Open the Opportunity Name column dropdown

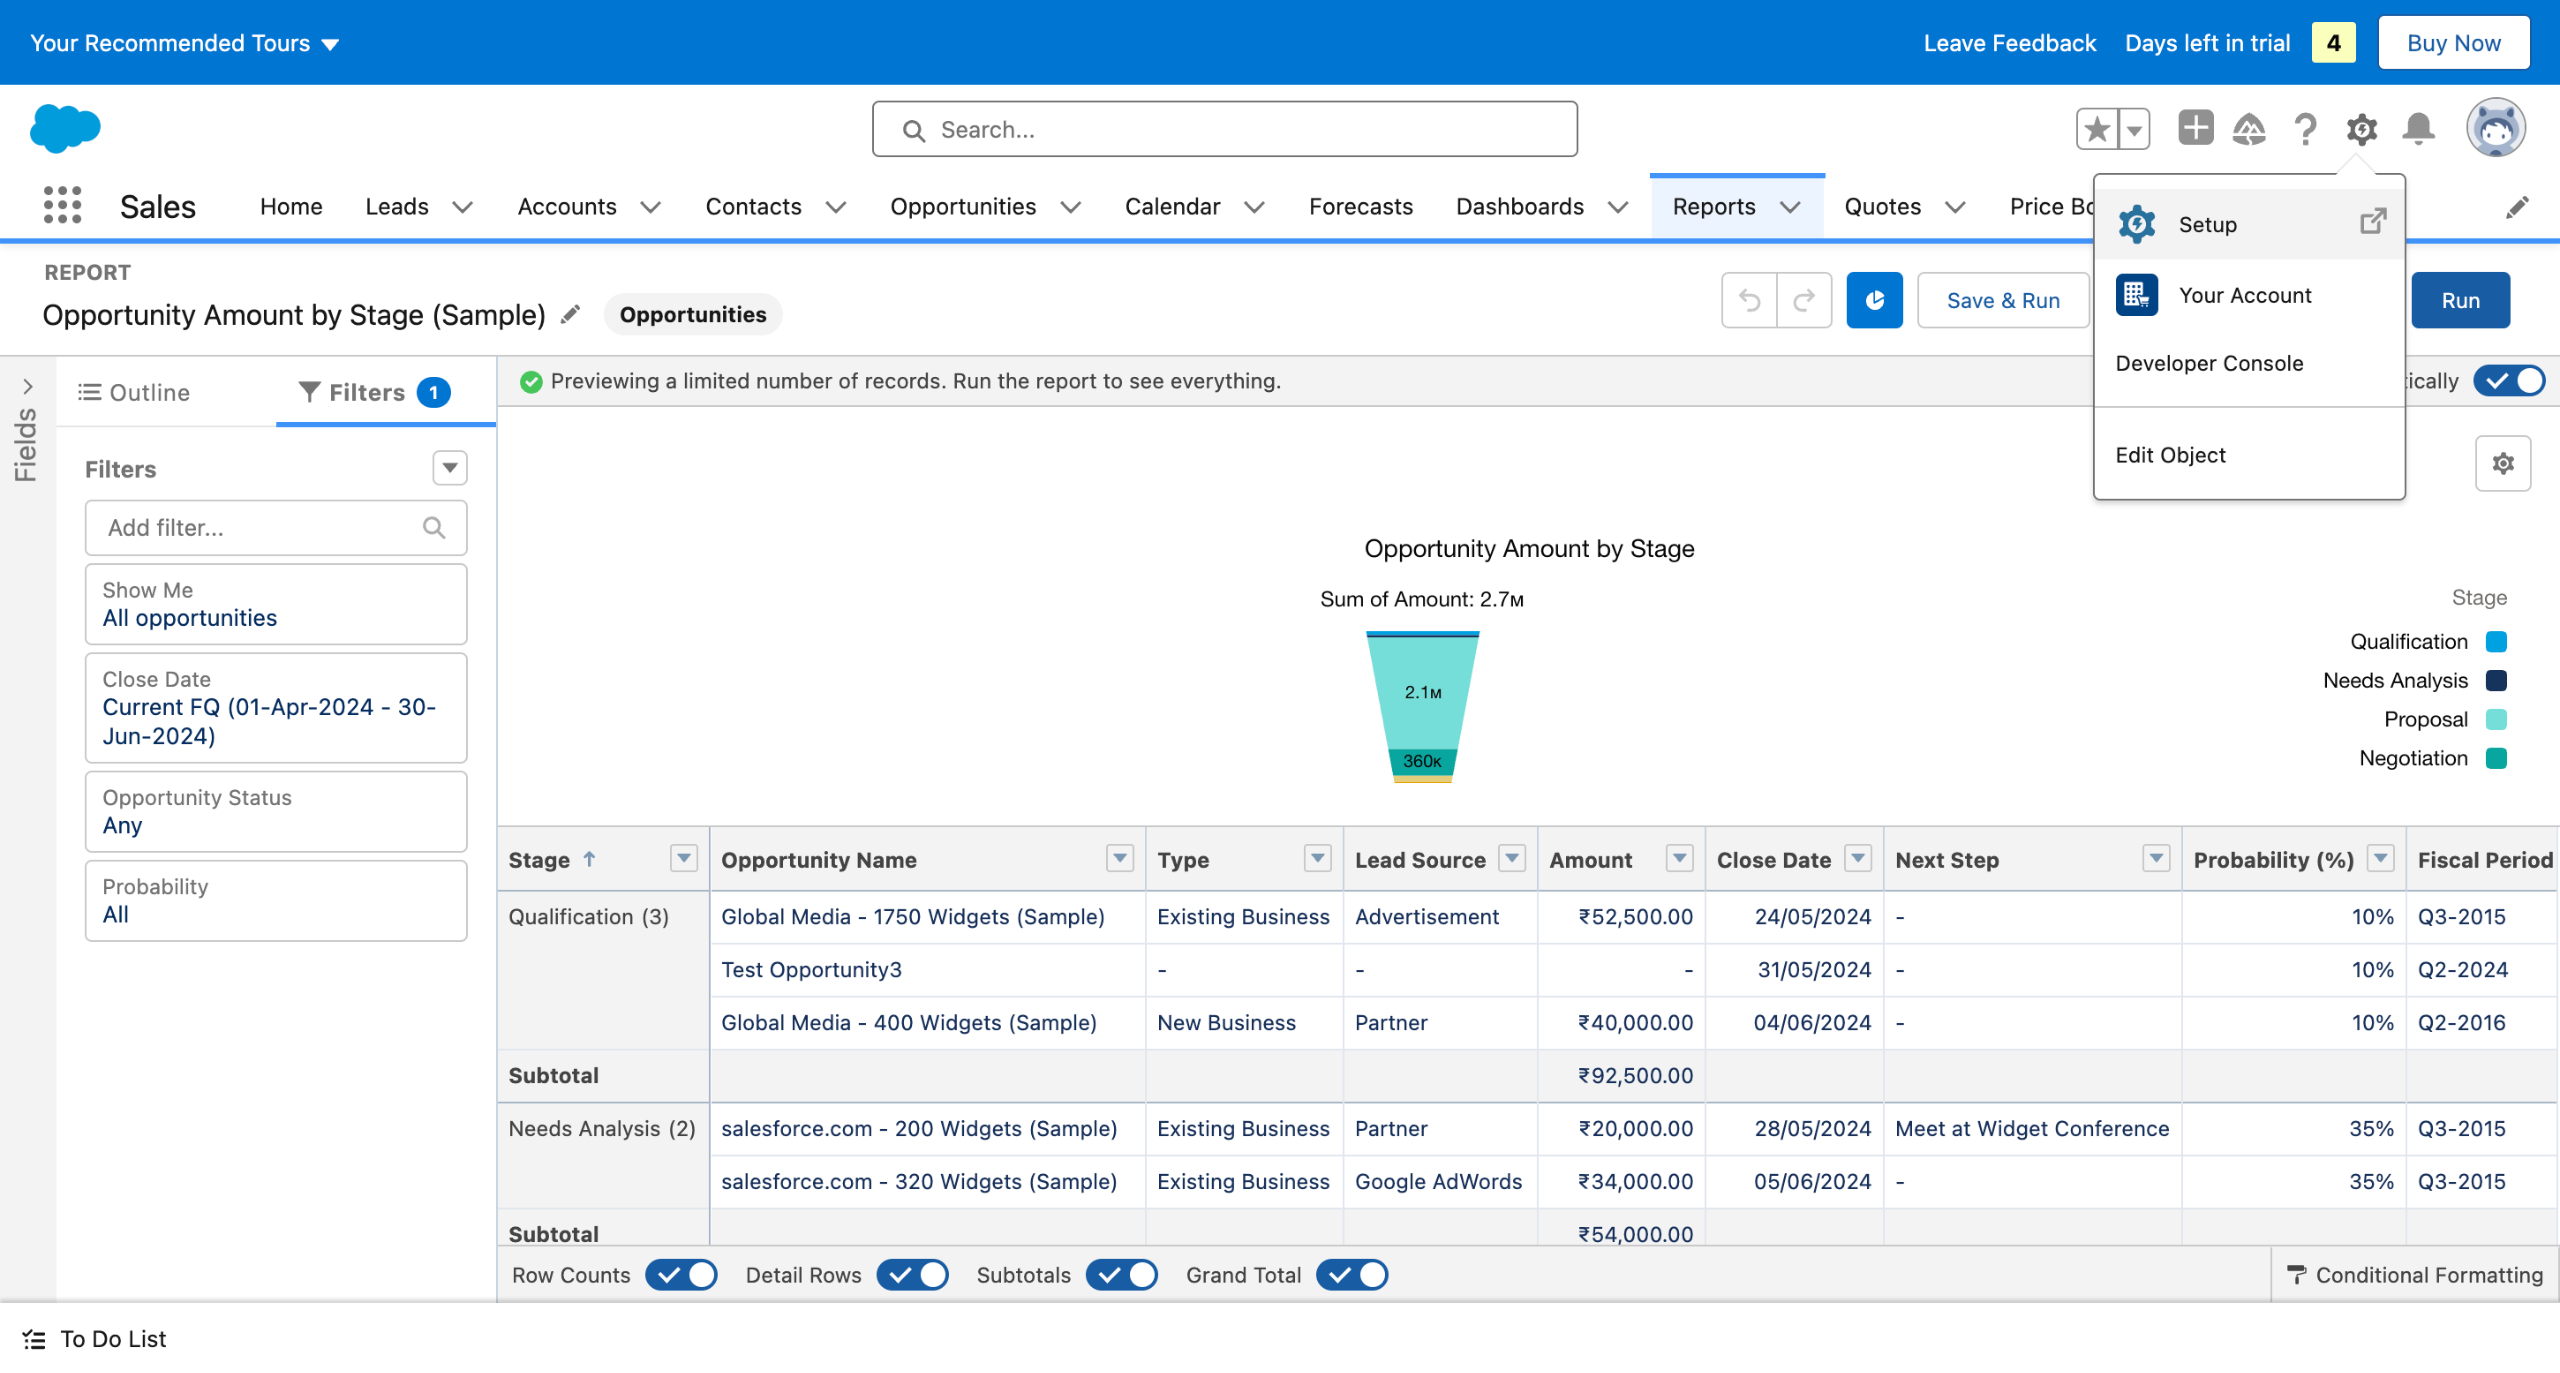pyautogui.click(x=1120, y=858)
